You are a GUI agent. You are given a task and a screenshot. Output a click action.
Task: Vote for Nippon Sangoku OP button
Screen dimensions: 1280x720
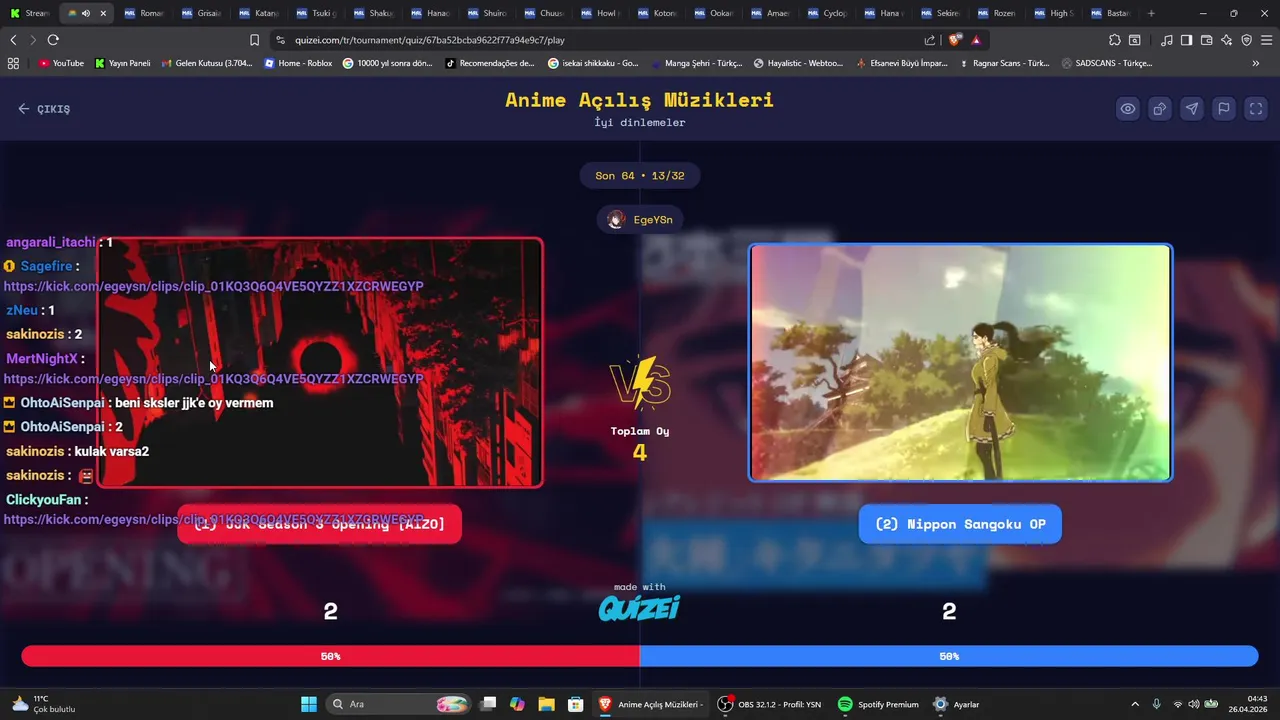click(960, 524)
